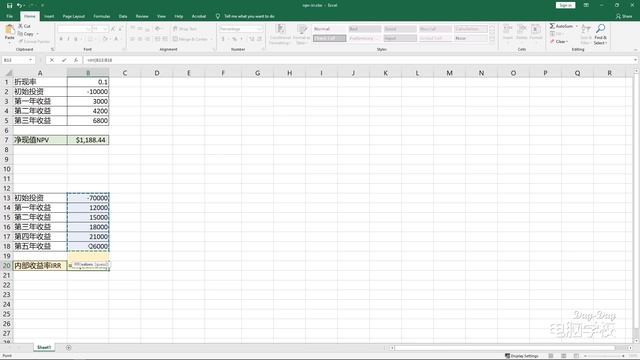This screenshot has height=360, width=640.
Task: Click the Clear eraser button
Action: [558, 42]
